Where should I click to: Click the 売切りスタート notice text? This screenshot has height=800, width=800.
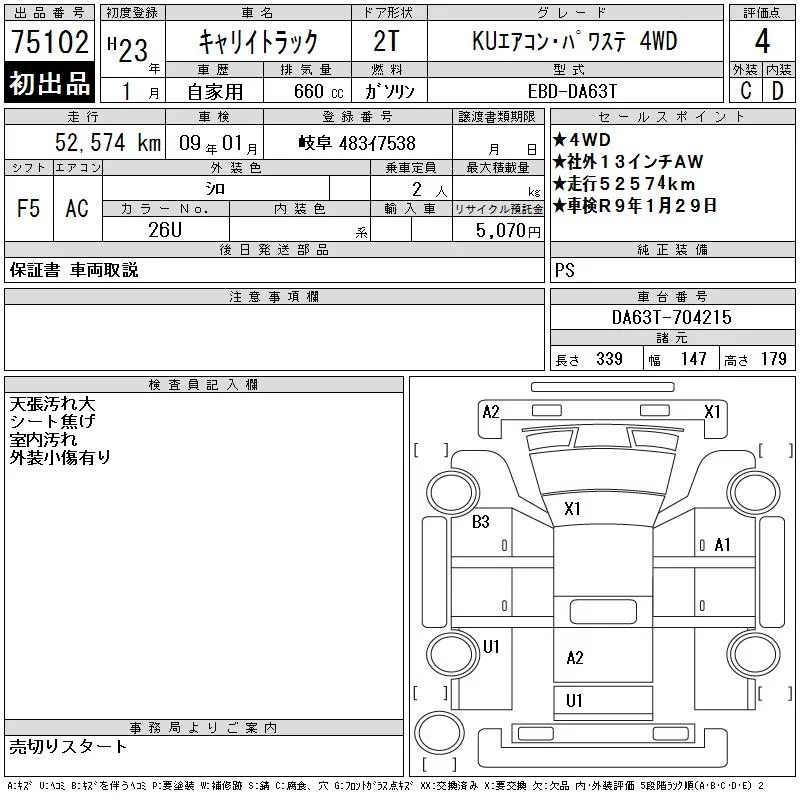point(68,746)
